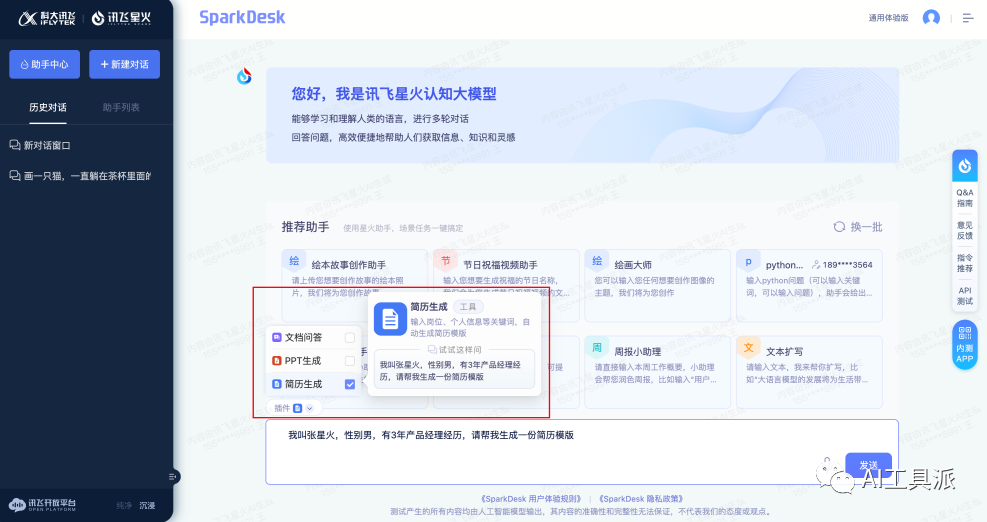
Task: Open the 讯飞开放平台 logo link
Action: click(42, 504)
